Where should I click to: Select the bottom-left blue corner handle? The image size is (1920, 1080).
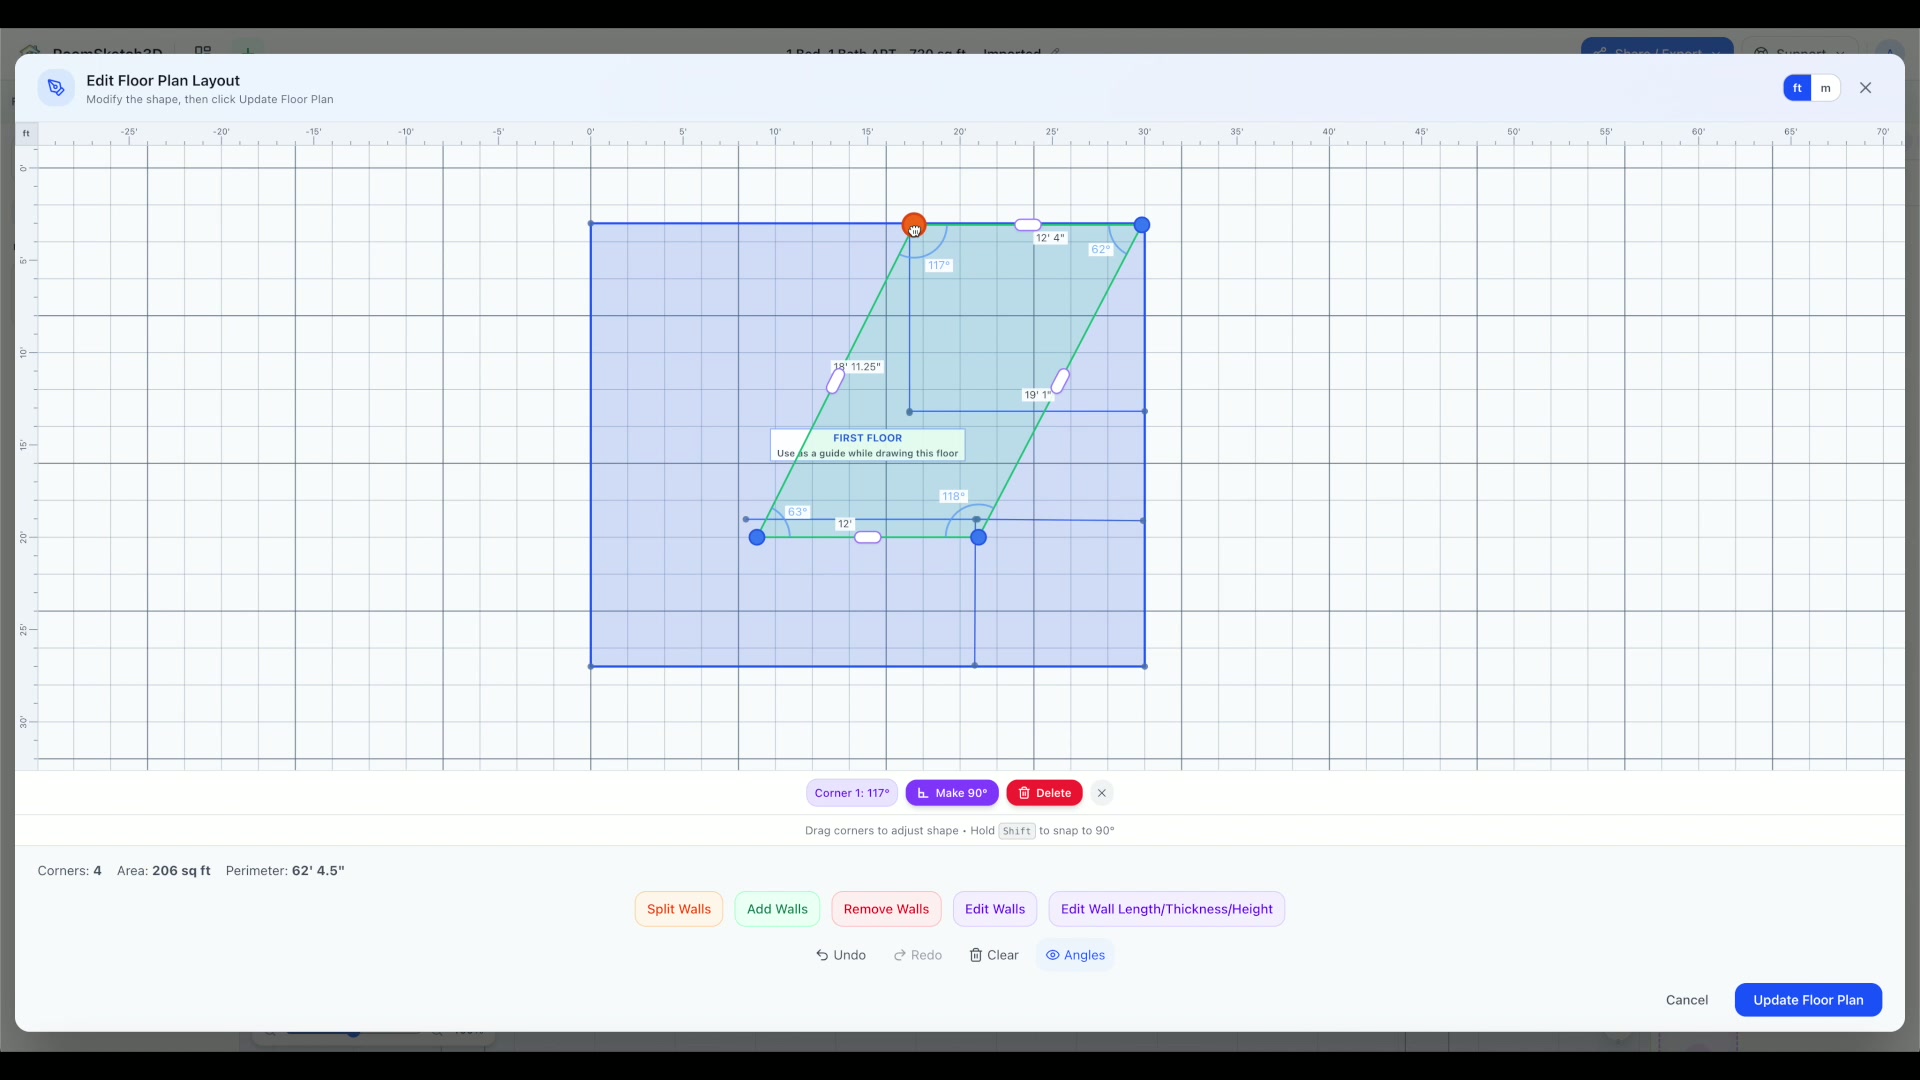coord(757,537)
